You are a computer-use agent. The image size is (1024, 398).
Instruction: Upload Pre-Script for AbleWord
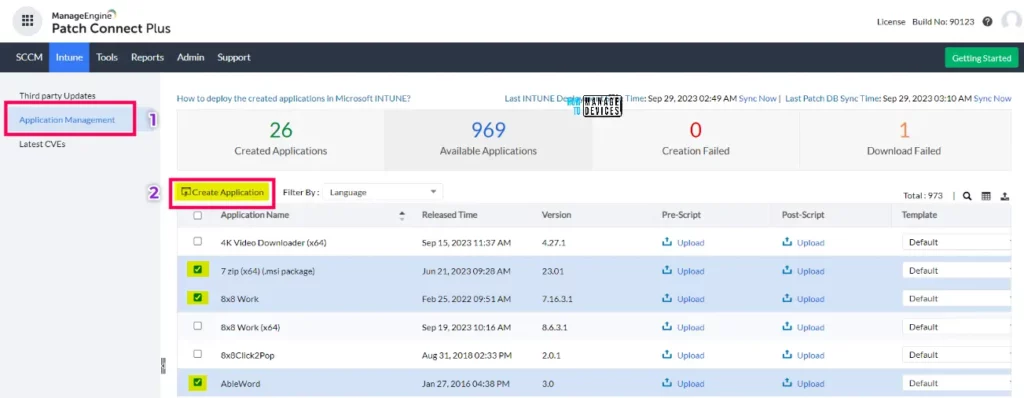(x=684, y=384)
